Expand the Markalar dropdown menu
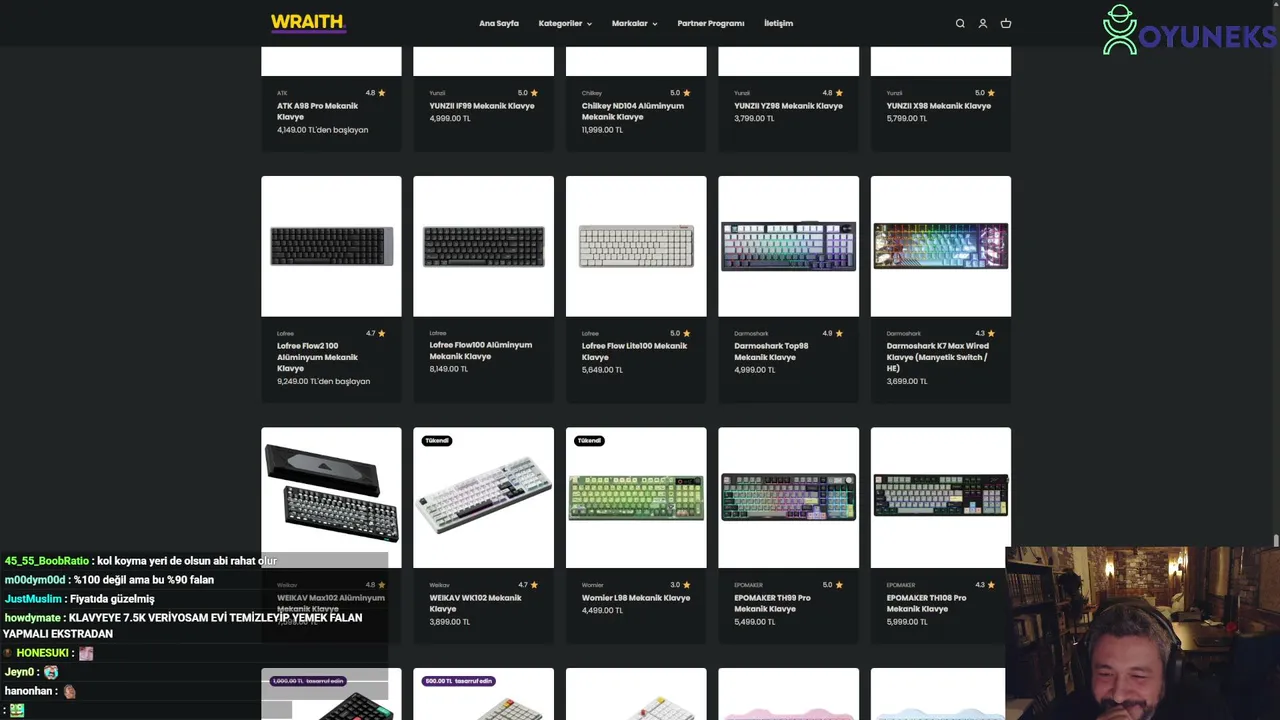 634,23
